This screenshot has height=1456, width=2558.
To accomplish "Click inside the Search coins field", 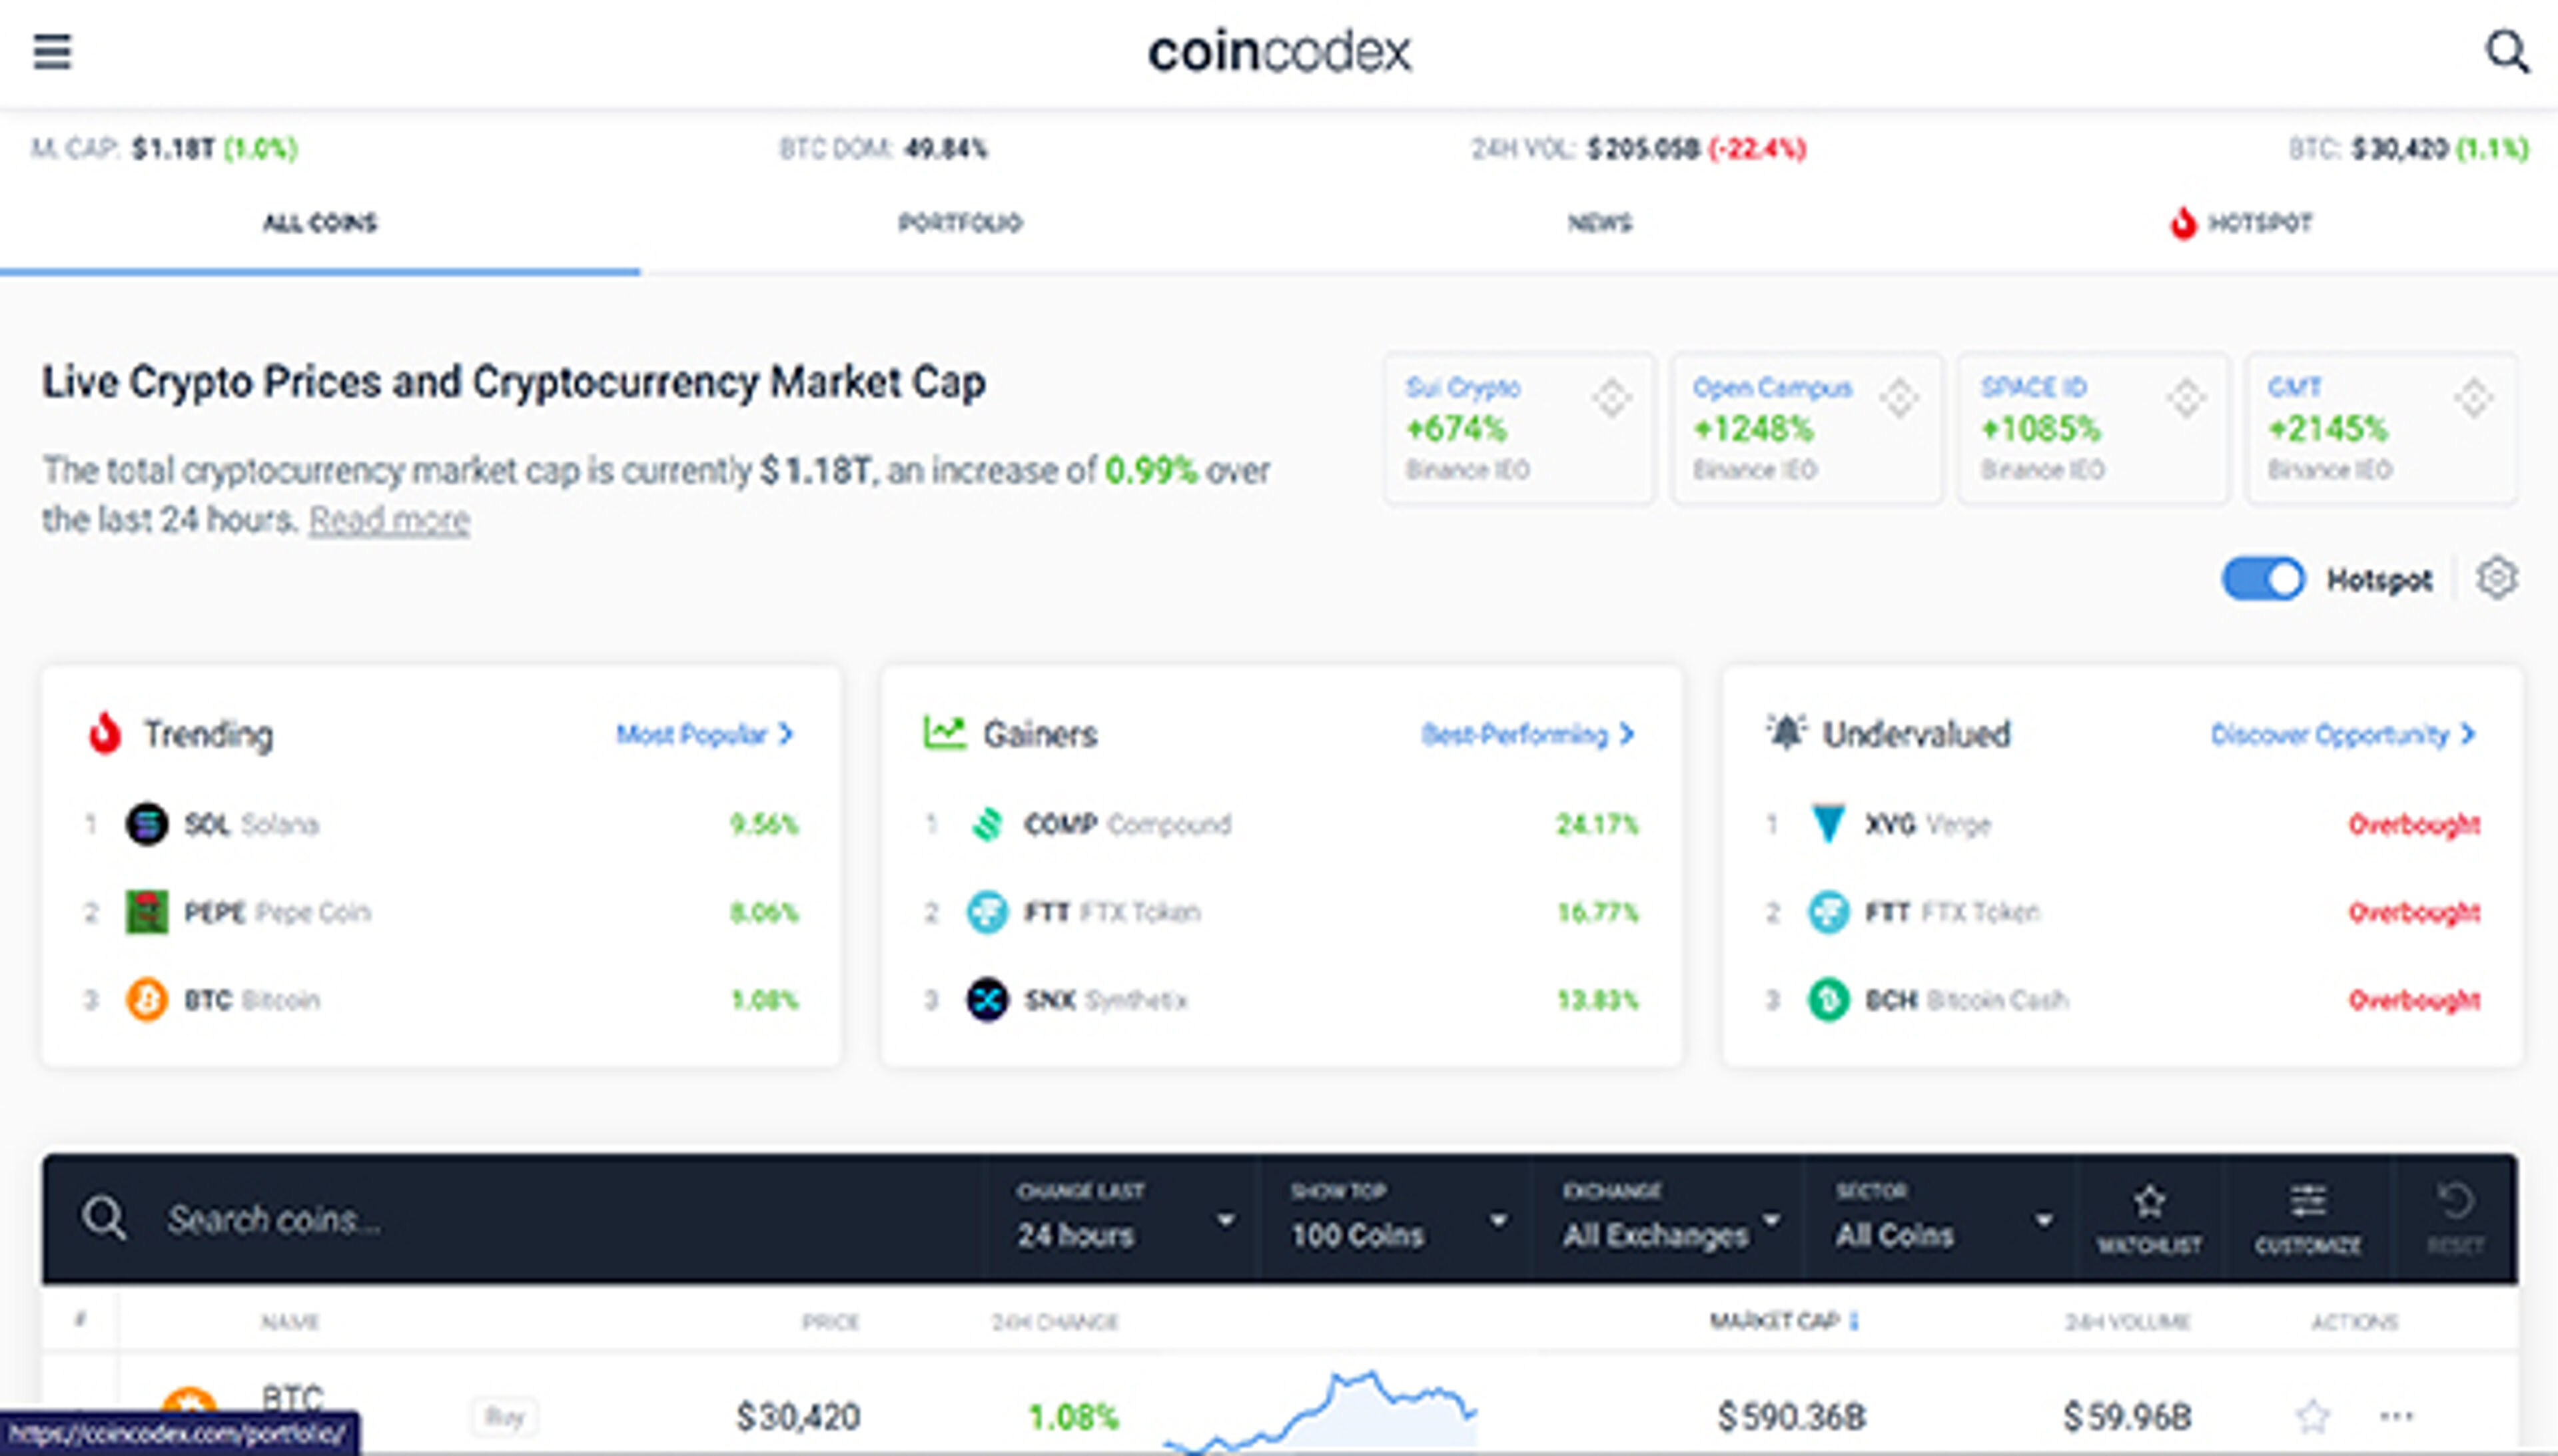I will (x=400, y=1219).
